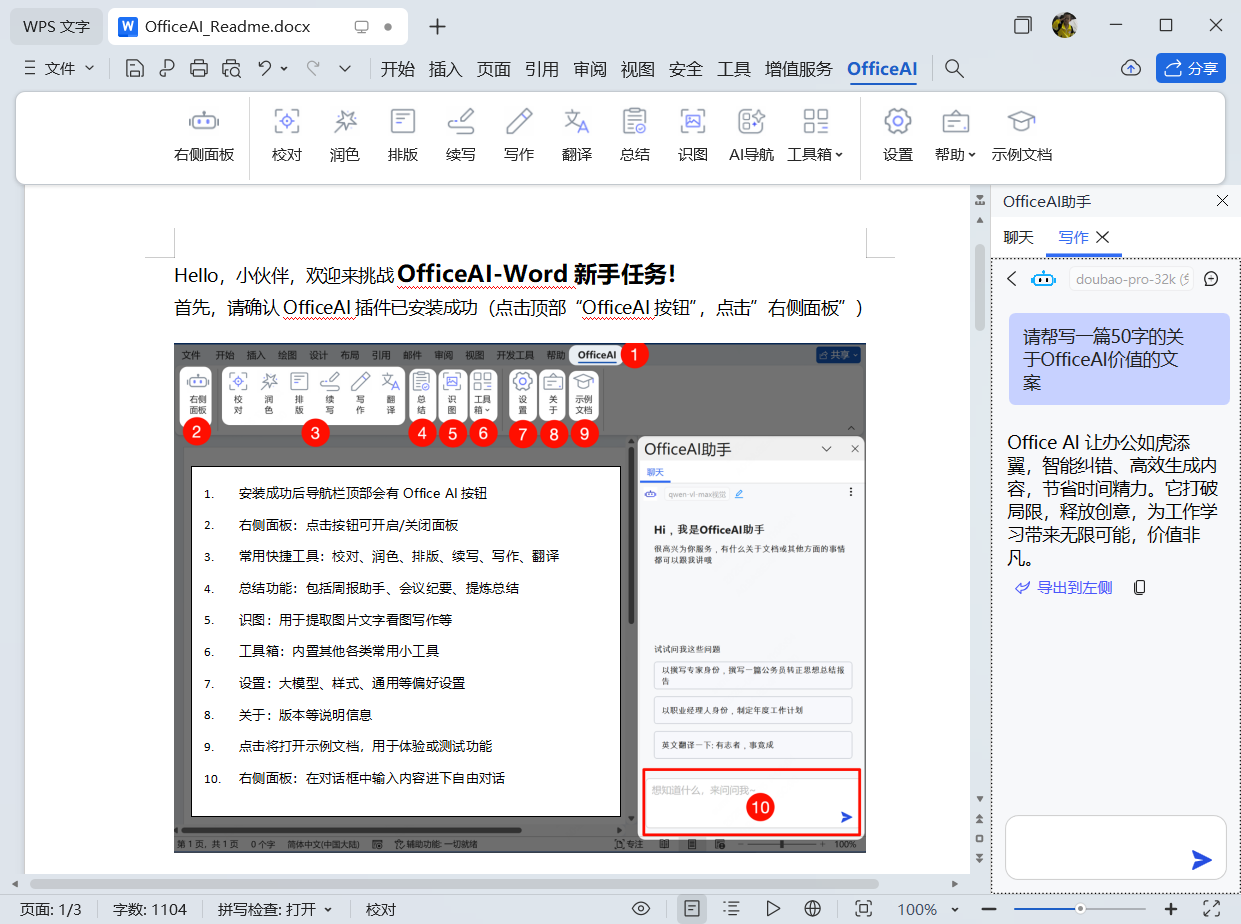Click the message input box in assistant panel
The width and height of the screenshot is (1241, 924).
(x=1095, y=848)
